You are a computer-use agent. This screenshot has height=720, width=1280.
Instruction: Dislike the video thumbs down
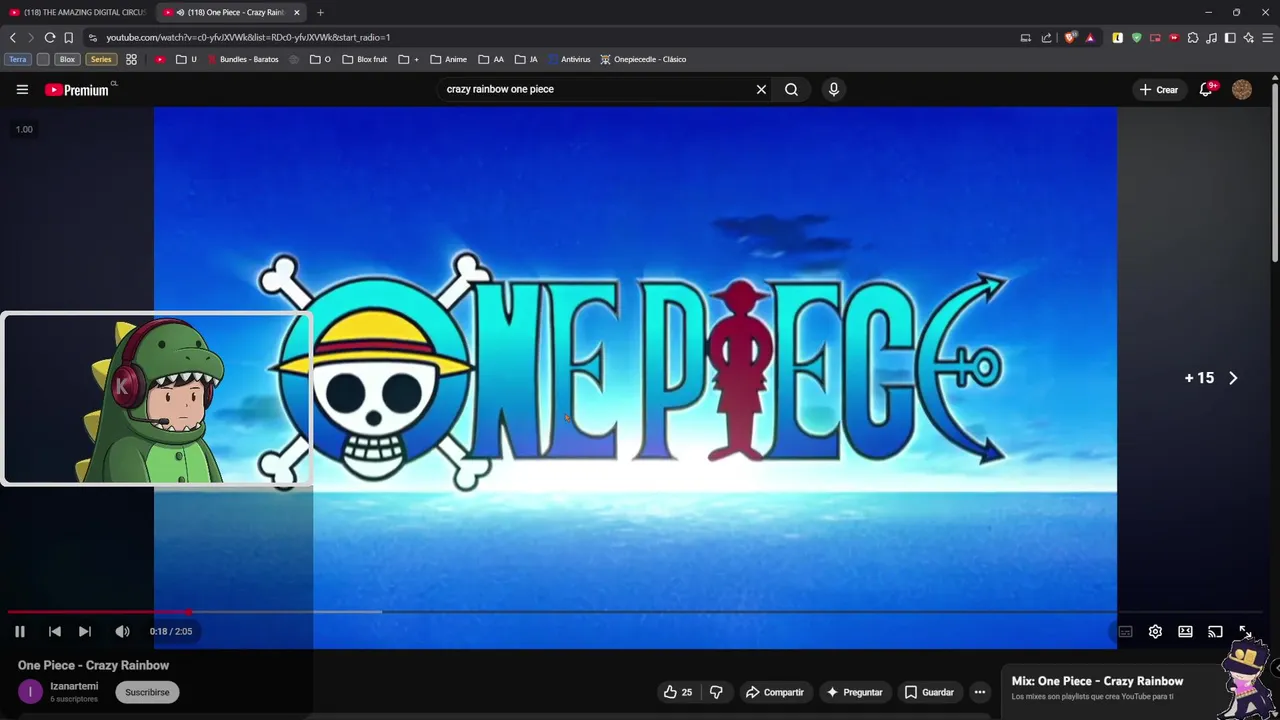pos(716,692)
